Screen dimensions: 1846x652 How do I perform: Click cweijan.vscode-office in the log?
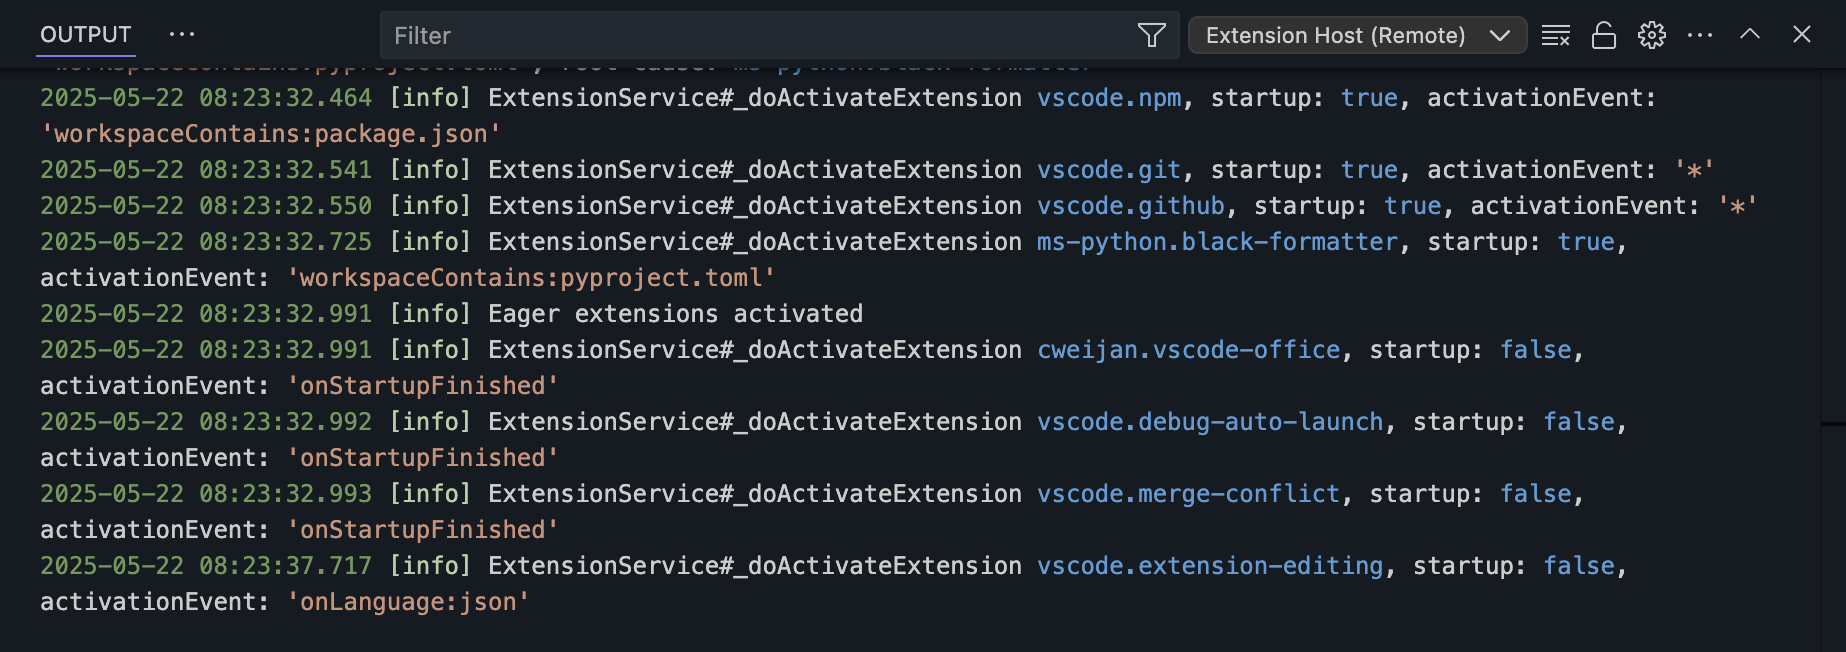click(1188, 350)
